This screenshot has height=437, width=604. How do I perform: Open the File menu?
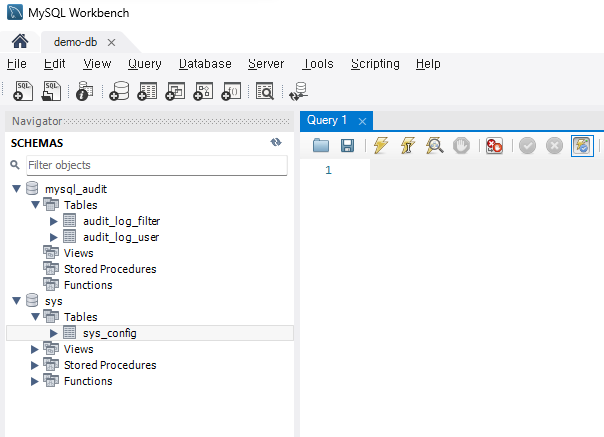click(x=17, y=64)
